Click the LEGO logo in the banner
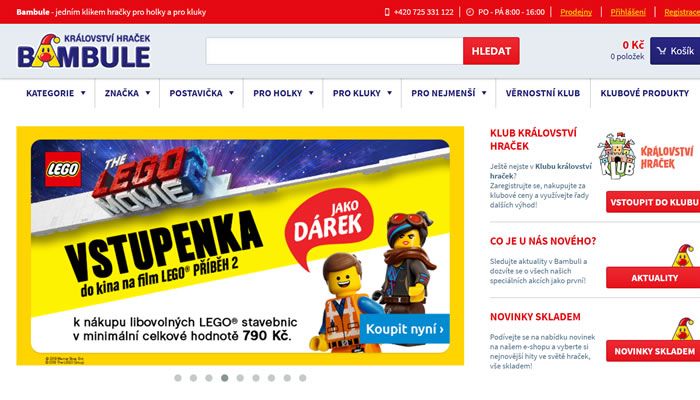 click(63, 169)
